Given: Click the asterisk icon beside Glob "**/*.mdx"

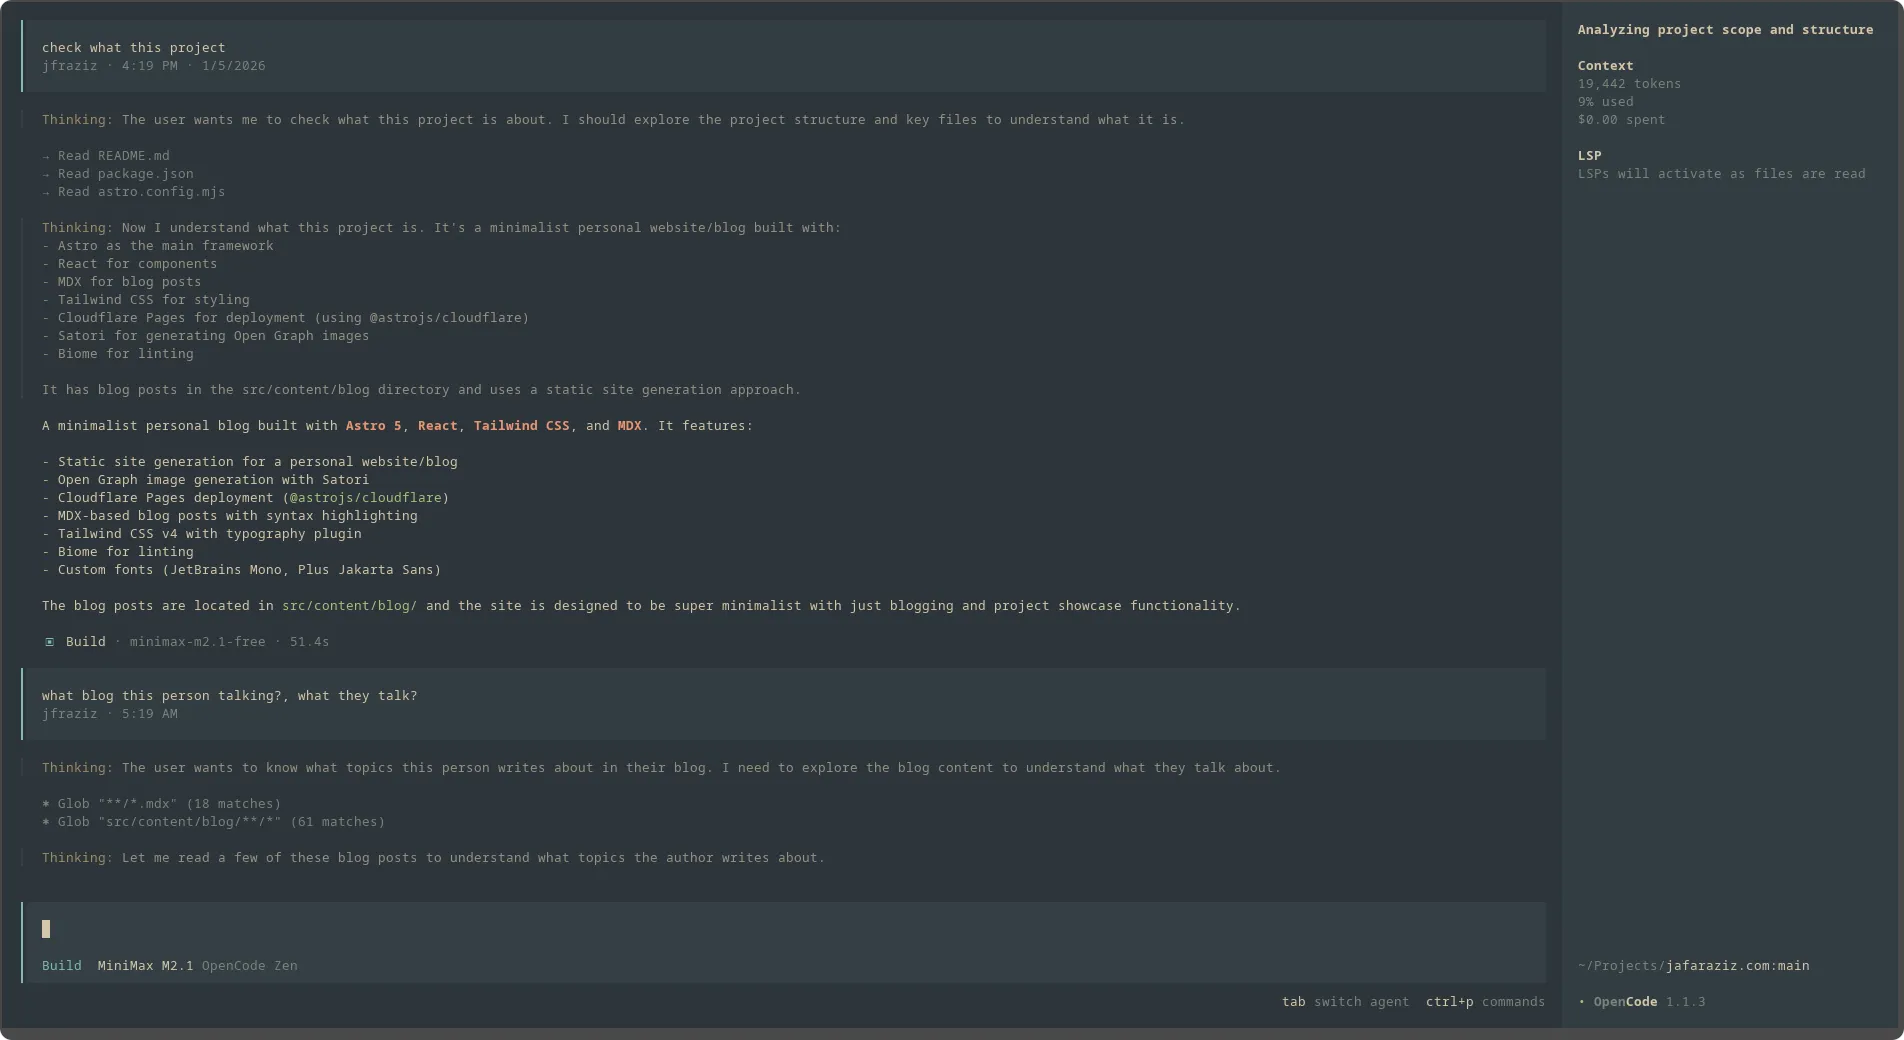Looking at the screenshot, I should (x=47, y=803).
